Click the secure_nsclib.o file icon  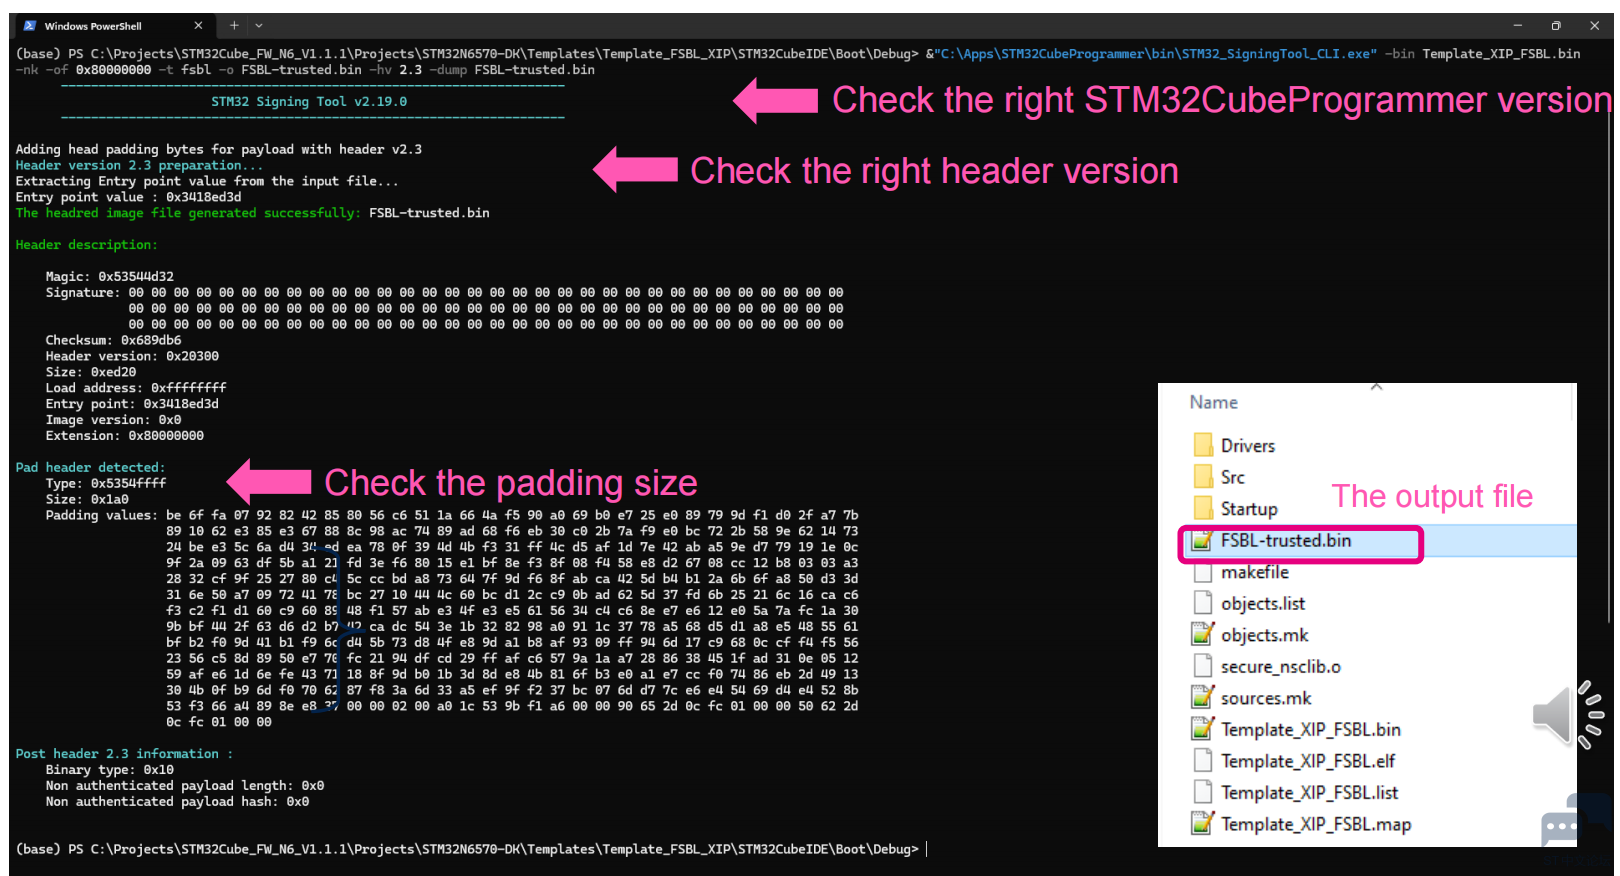[1203, 667]
